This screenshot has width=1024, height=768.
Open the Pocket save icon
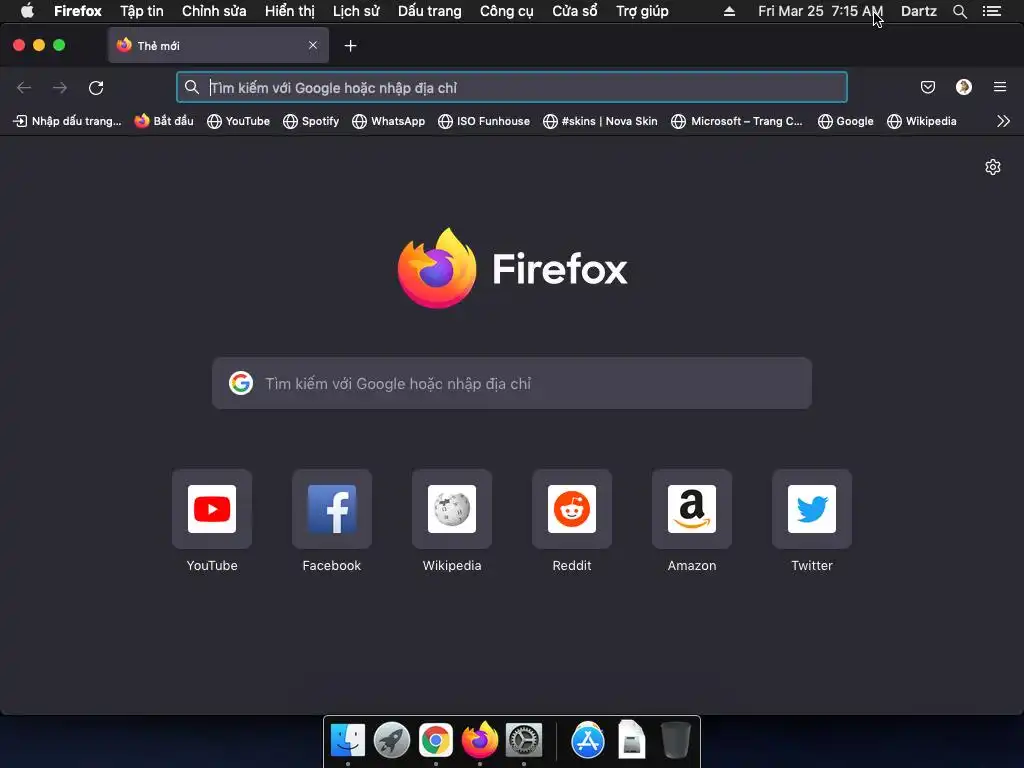coord(927,87)
